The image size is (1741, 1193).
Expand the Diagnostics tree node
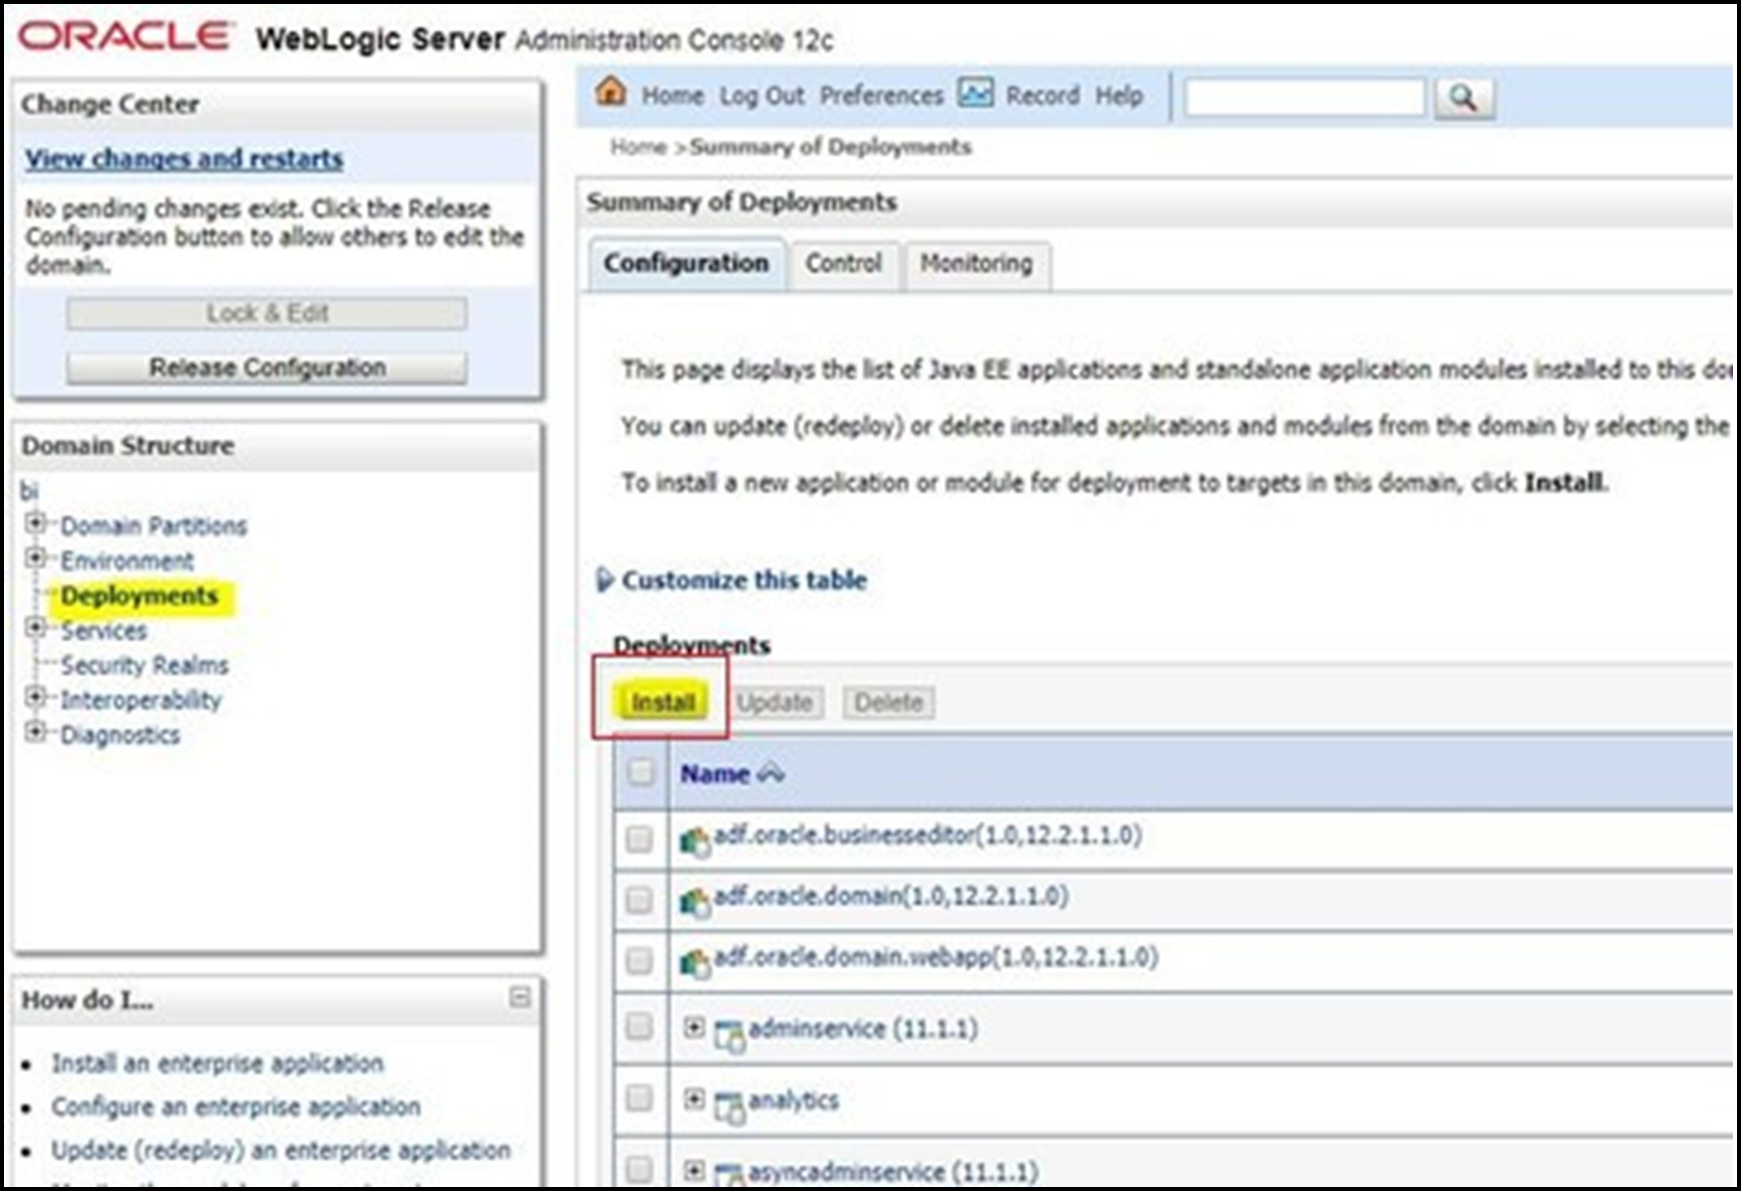click(36, 732)
